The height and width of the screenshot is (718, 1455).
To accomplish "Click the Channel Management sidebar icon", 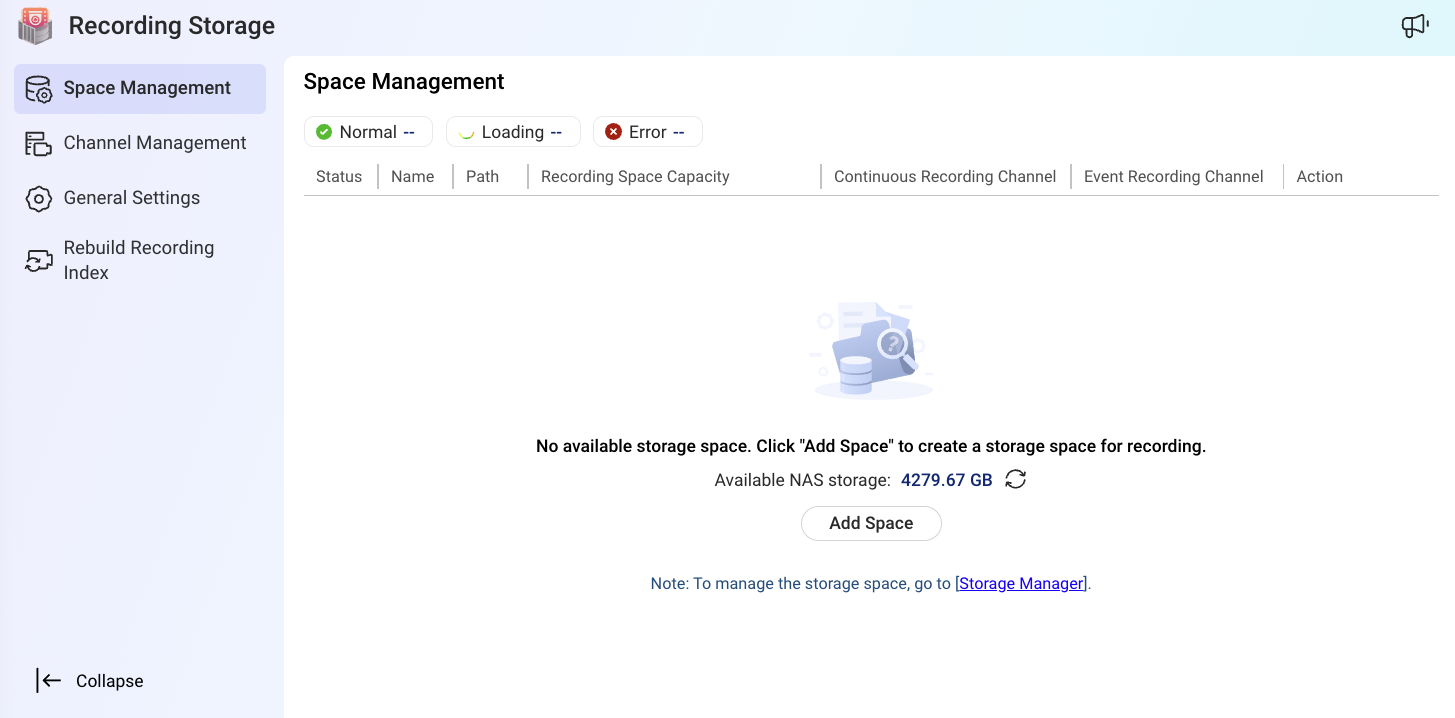I will (38, 144).
